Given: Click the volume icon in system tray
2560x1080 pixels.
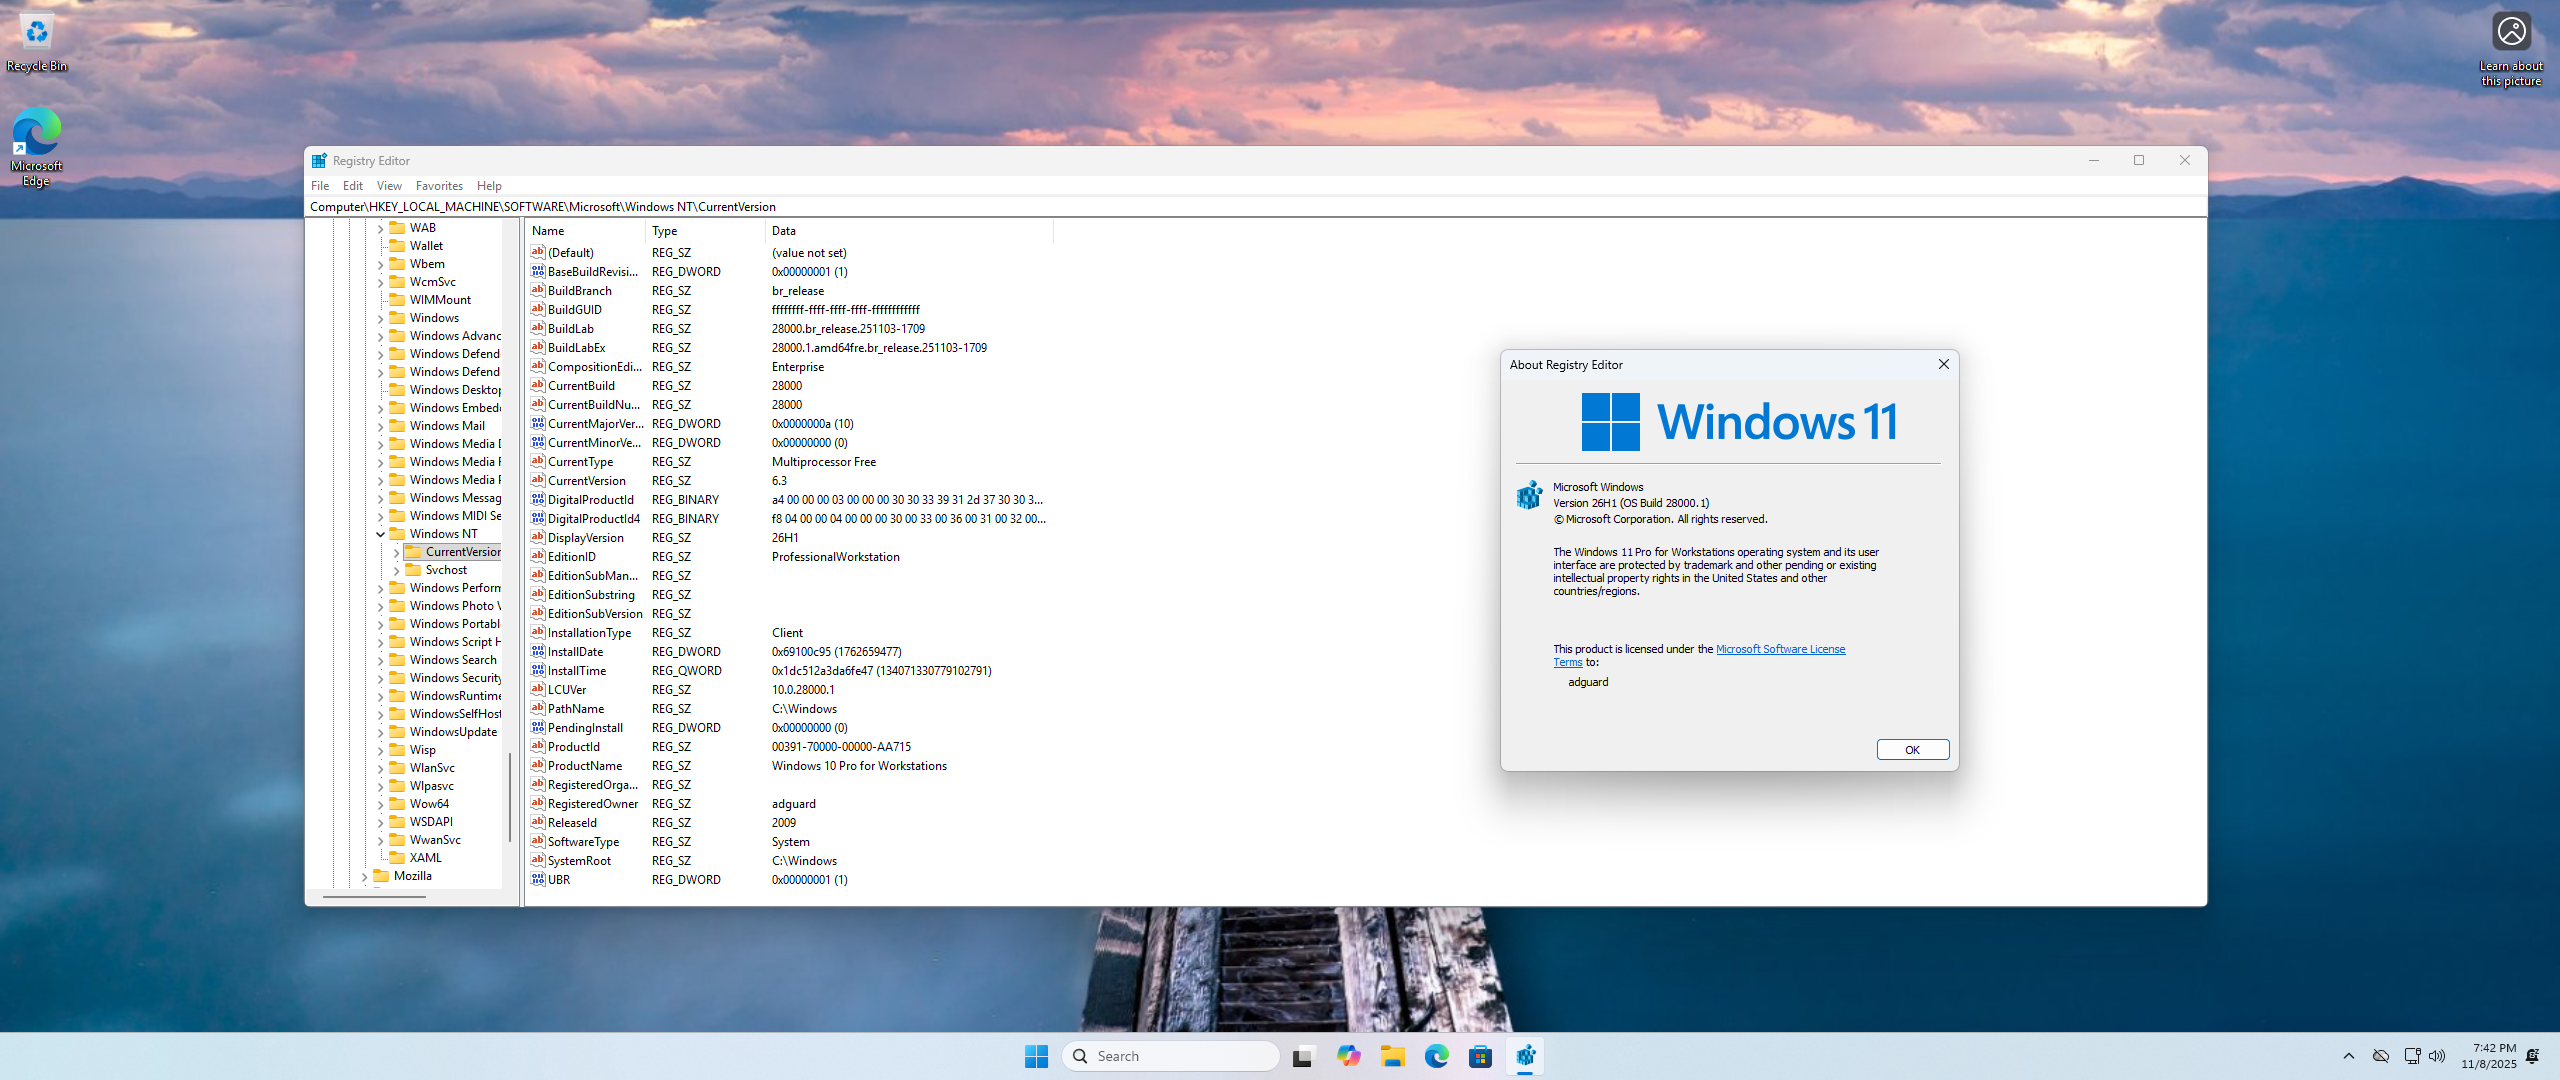Looking at the screenshot, I should pyautogui.click(x=2437, y=1056).
